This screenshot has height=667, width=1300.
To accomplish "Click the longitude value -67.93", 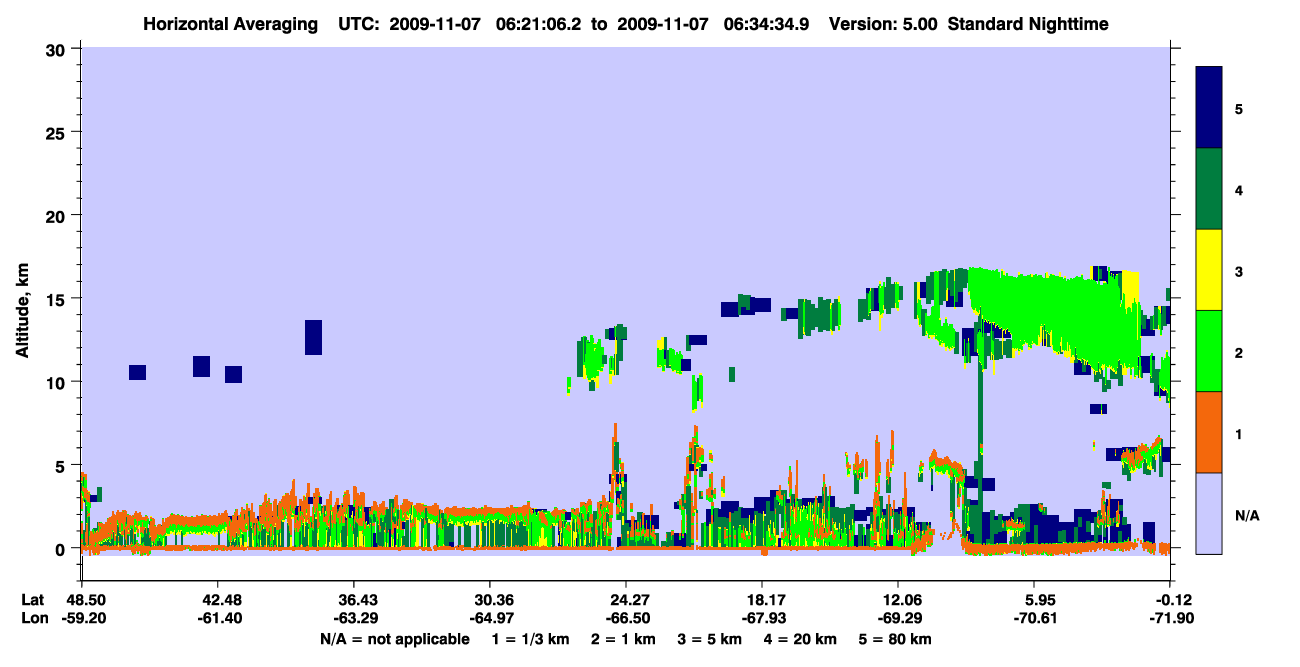I will coord(762,618).
